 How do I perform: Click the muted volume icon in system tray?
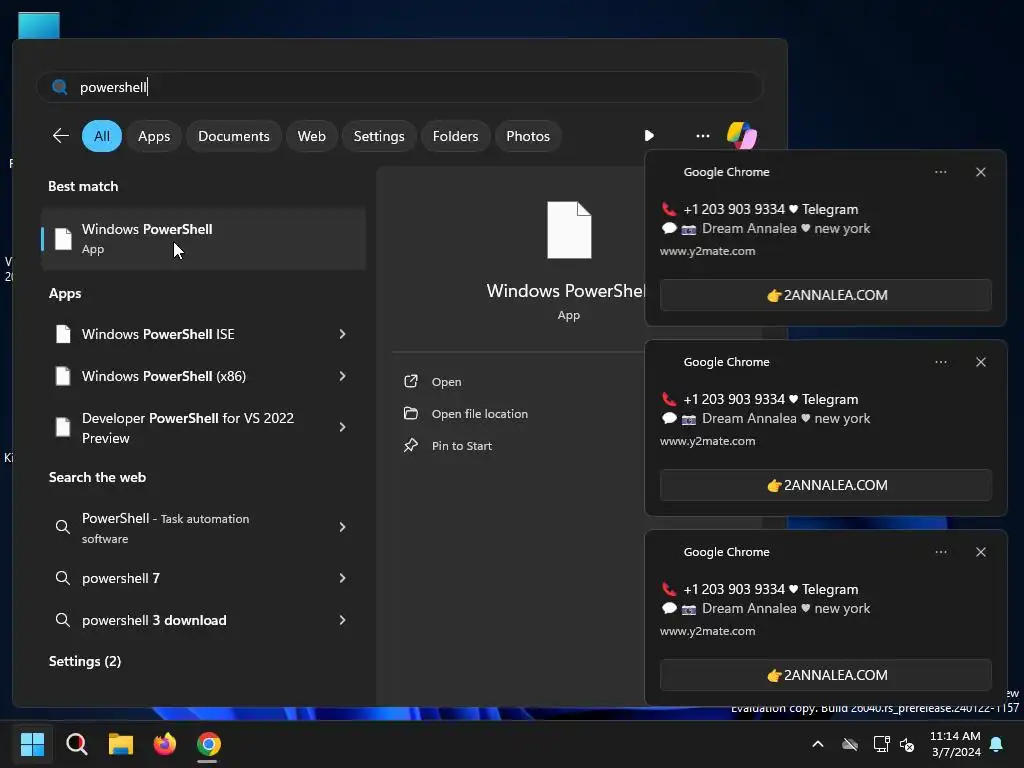(x=907, y=744)
